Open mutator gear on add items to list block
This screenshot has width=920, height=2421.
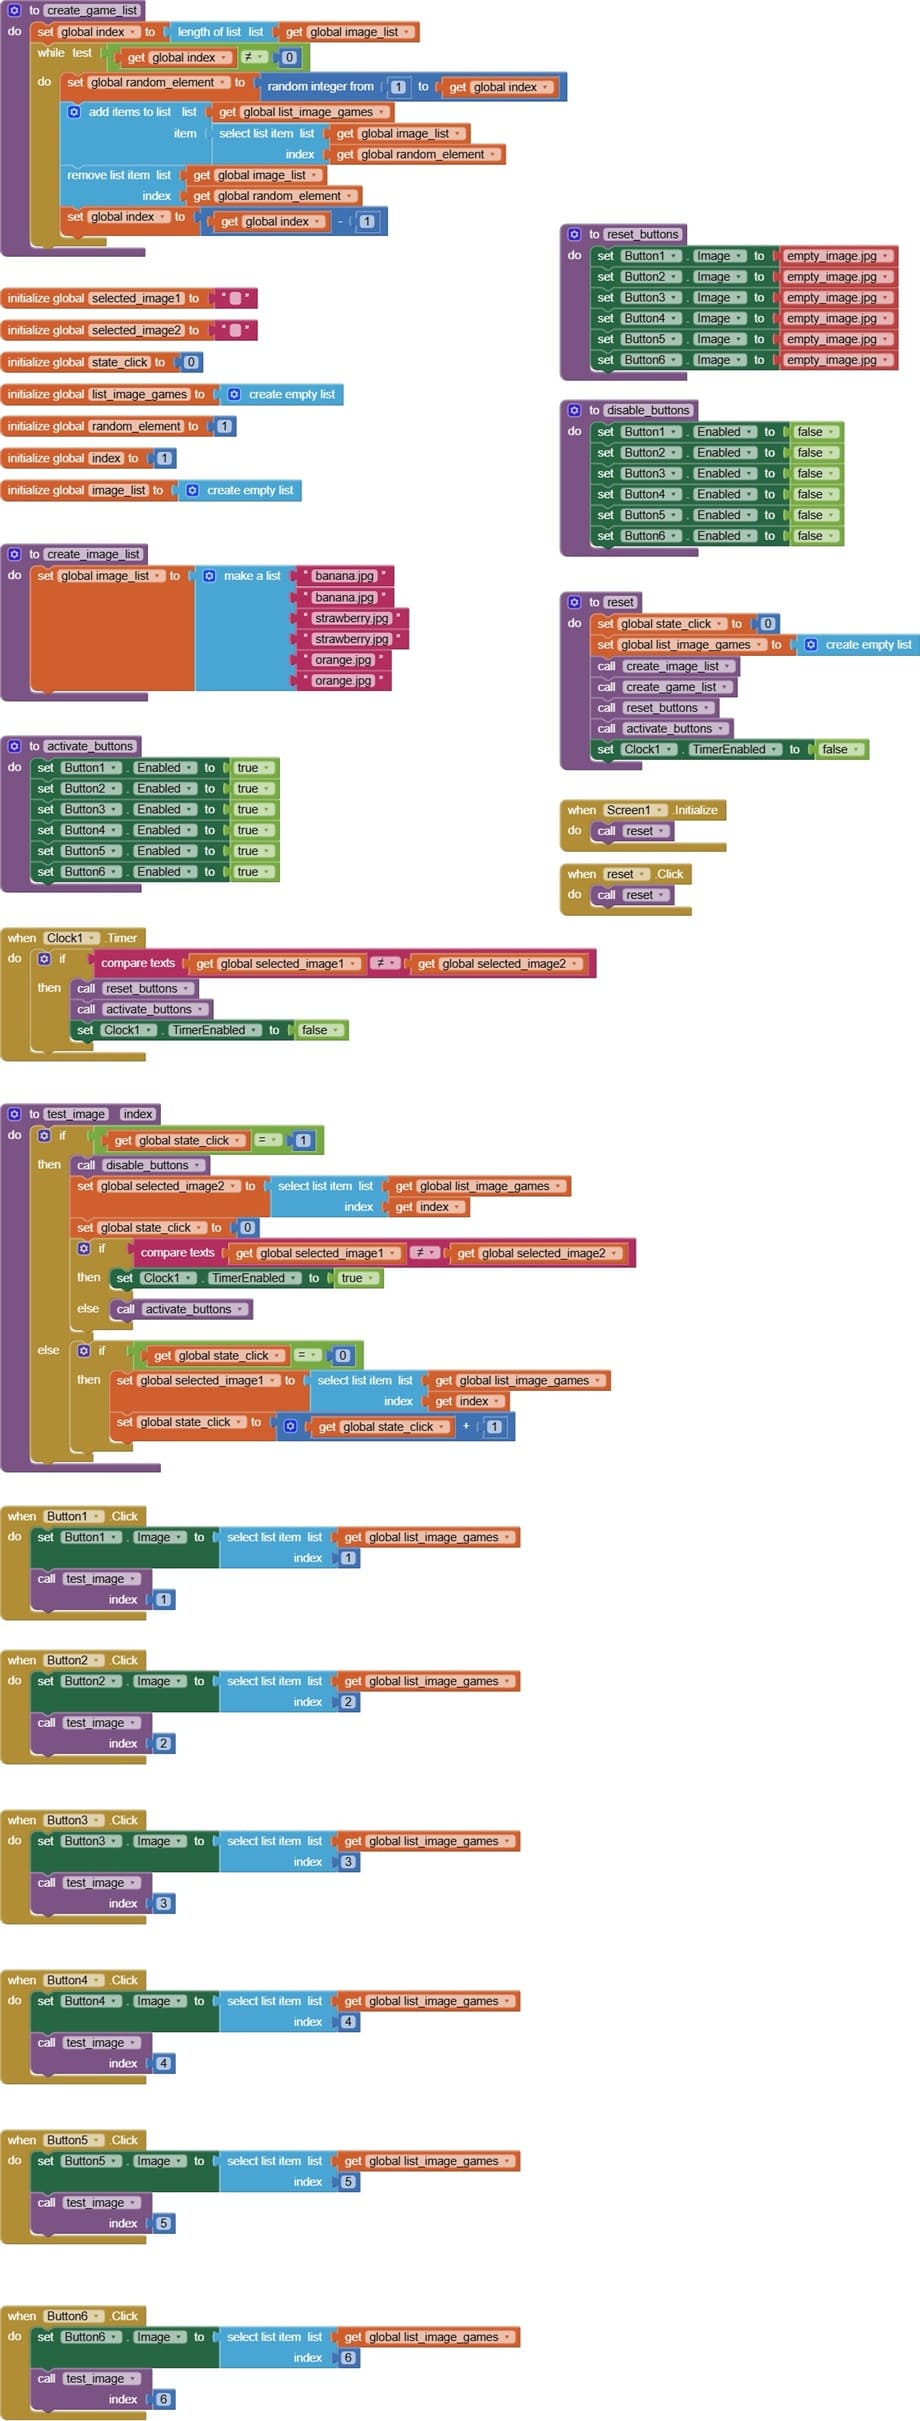pyautogui.click(x=74, y=112)
